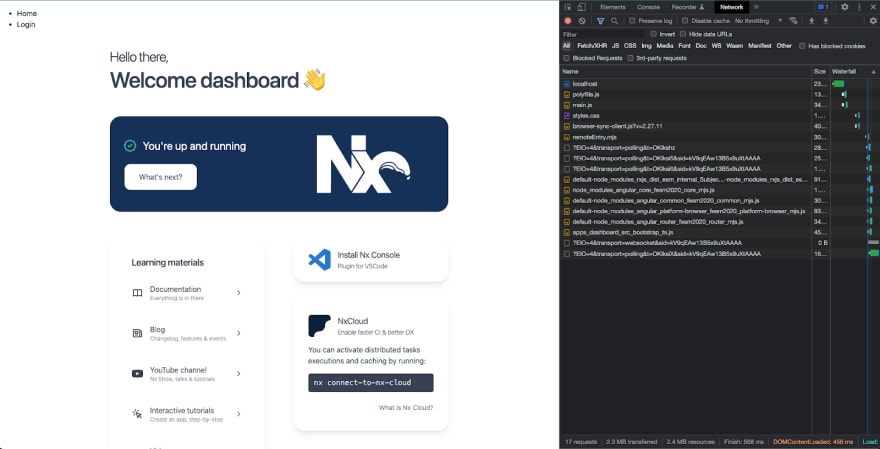880x449 pixels.
Task: Toggle the device toolbar icon
Action: (x=581, y=7)
